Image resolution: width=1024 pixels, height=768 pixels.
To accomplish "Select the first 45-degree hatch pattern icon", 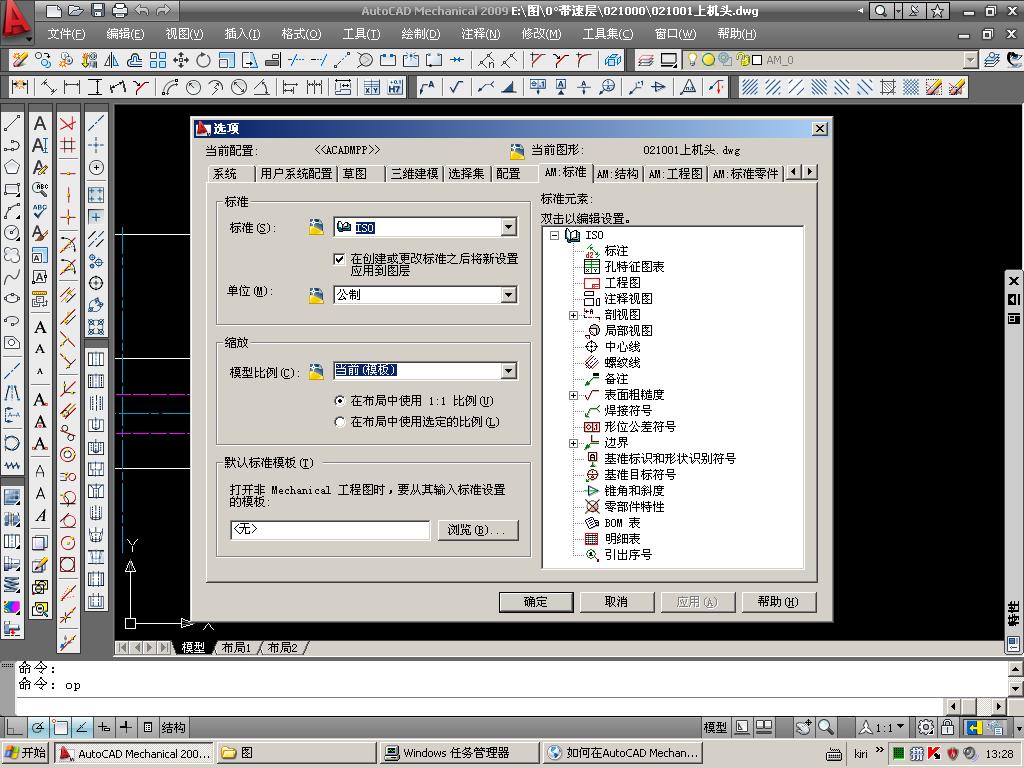I will pos(750,87).
